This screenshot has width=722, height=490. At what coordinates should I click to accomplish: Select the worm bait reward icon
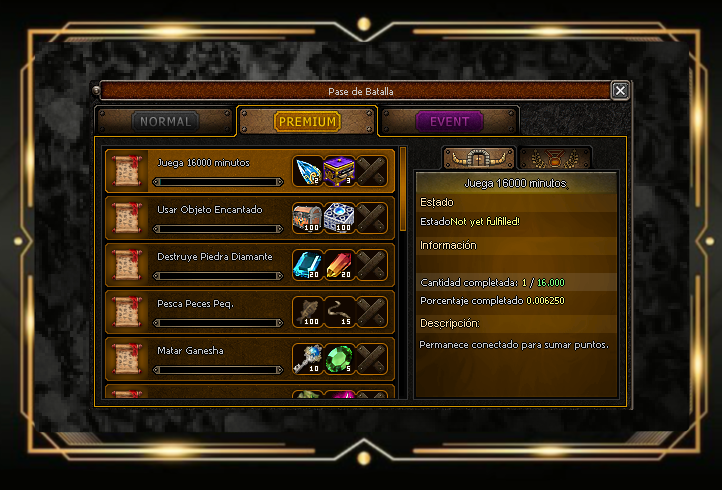tap(339, 312)
